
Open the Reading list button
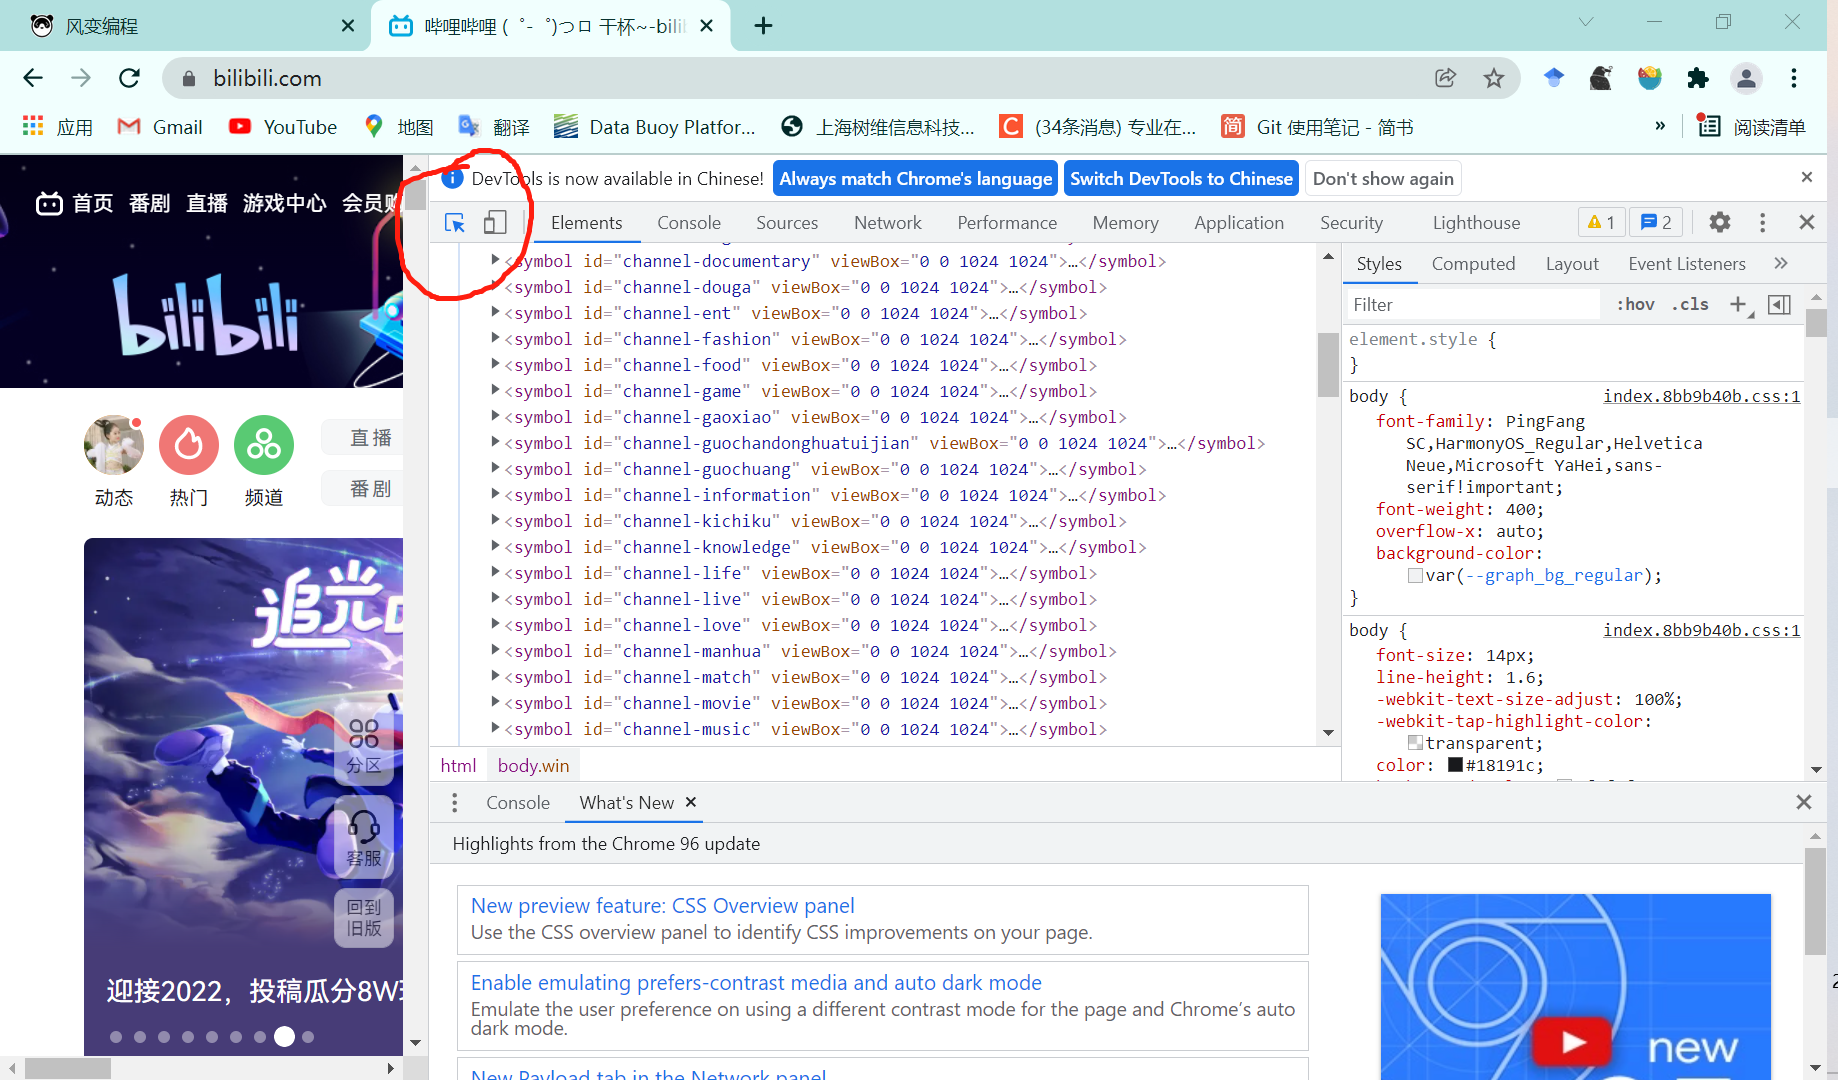(x=1752, y=127)
